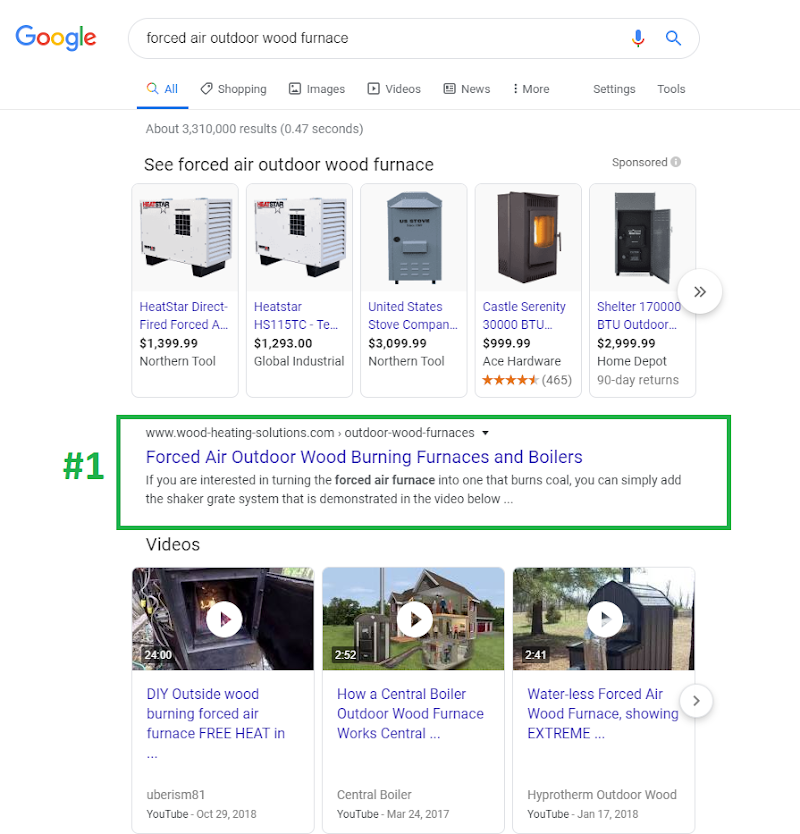
Task: Open the More search options menu
Action: click(531, 89)
